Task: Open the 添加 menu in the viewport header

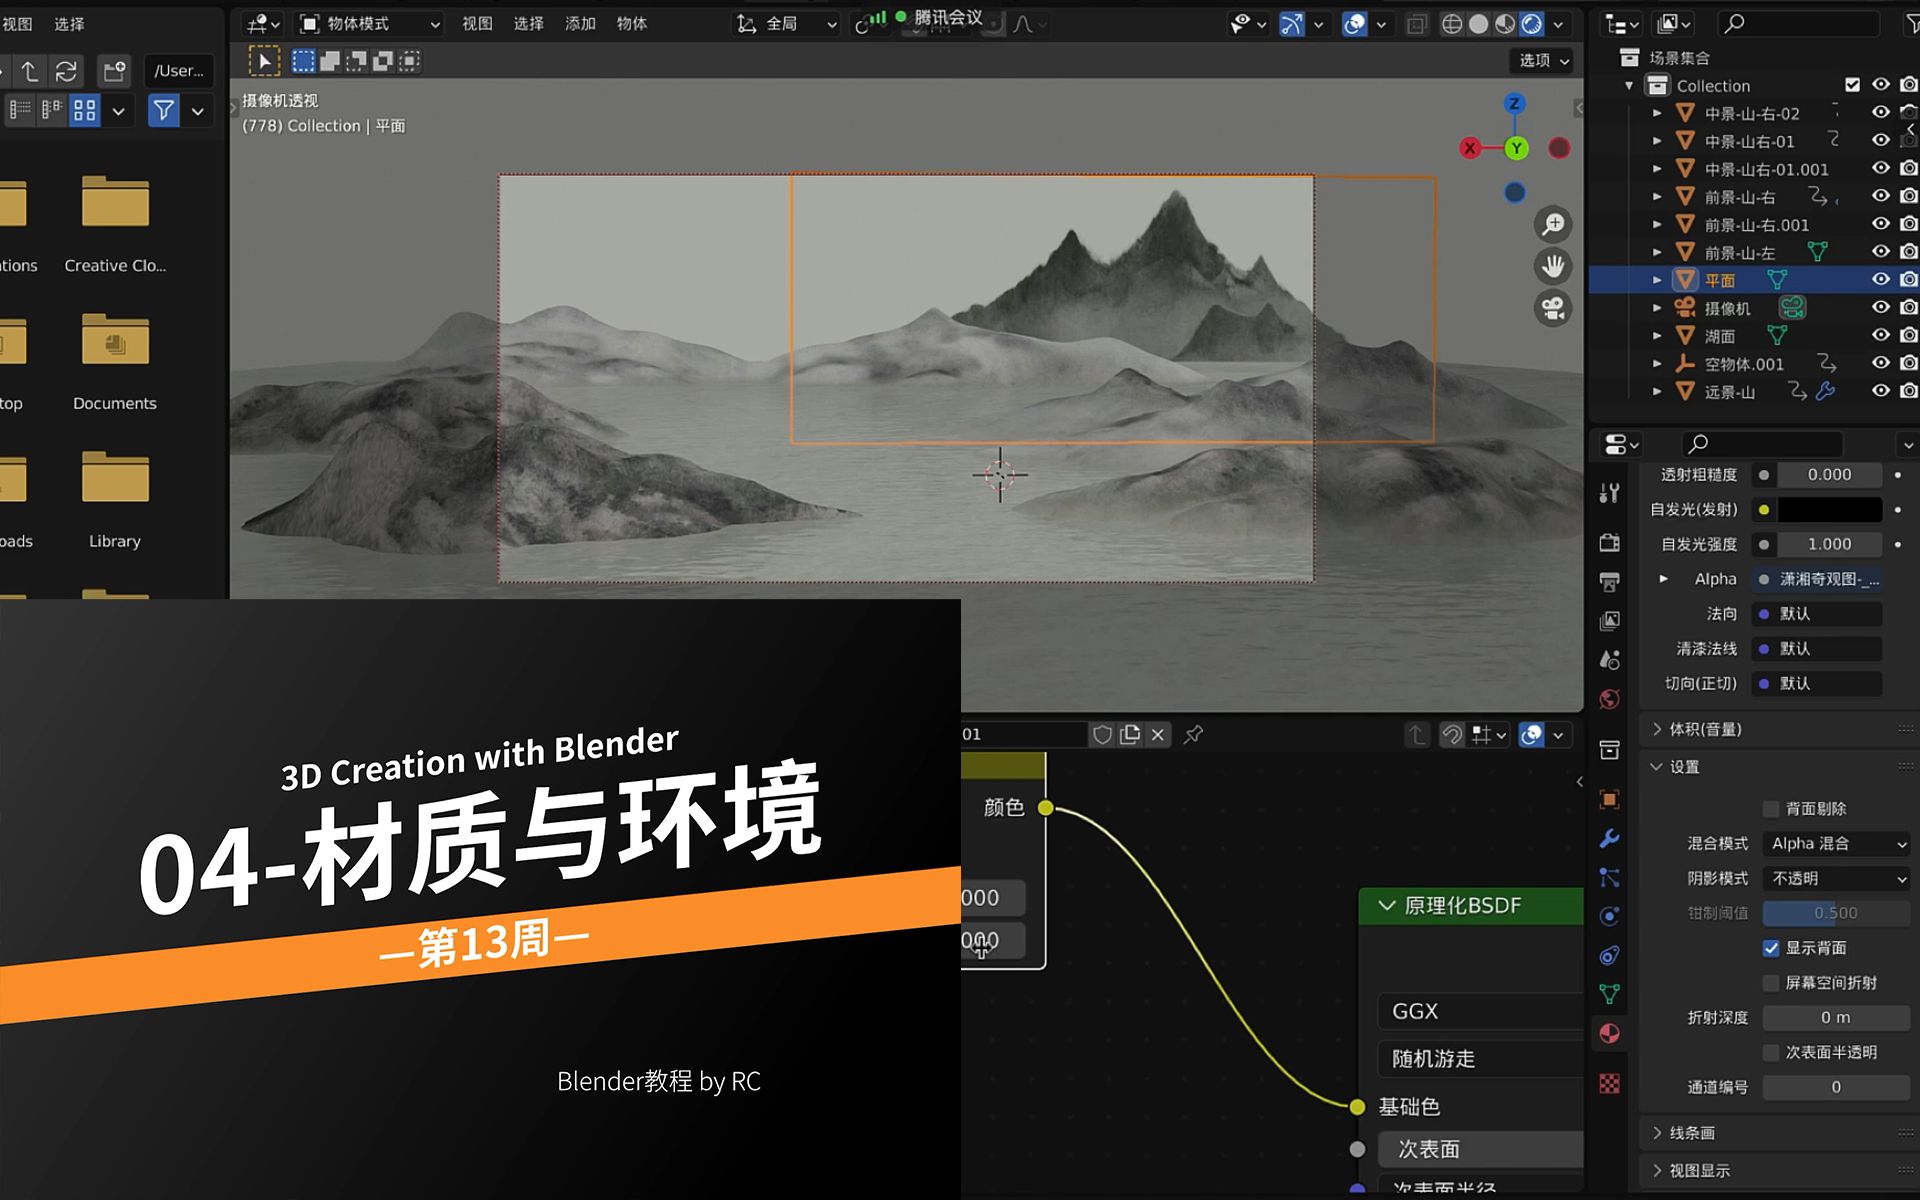Action: click(x=580, y=23)
